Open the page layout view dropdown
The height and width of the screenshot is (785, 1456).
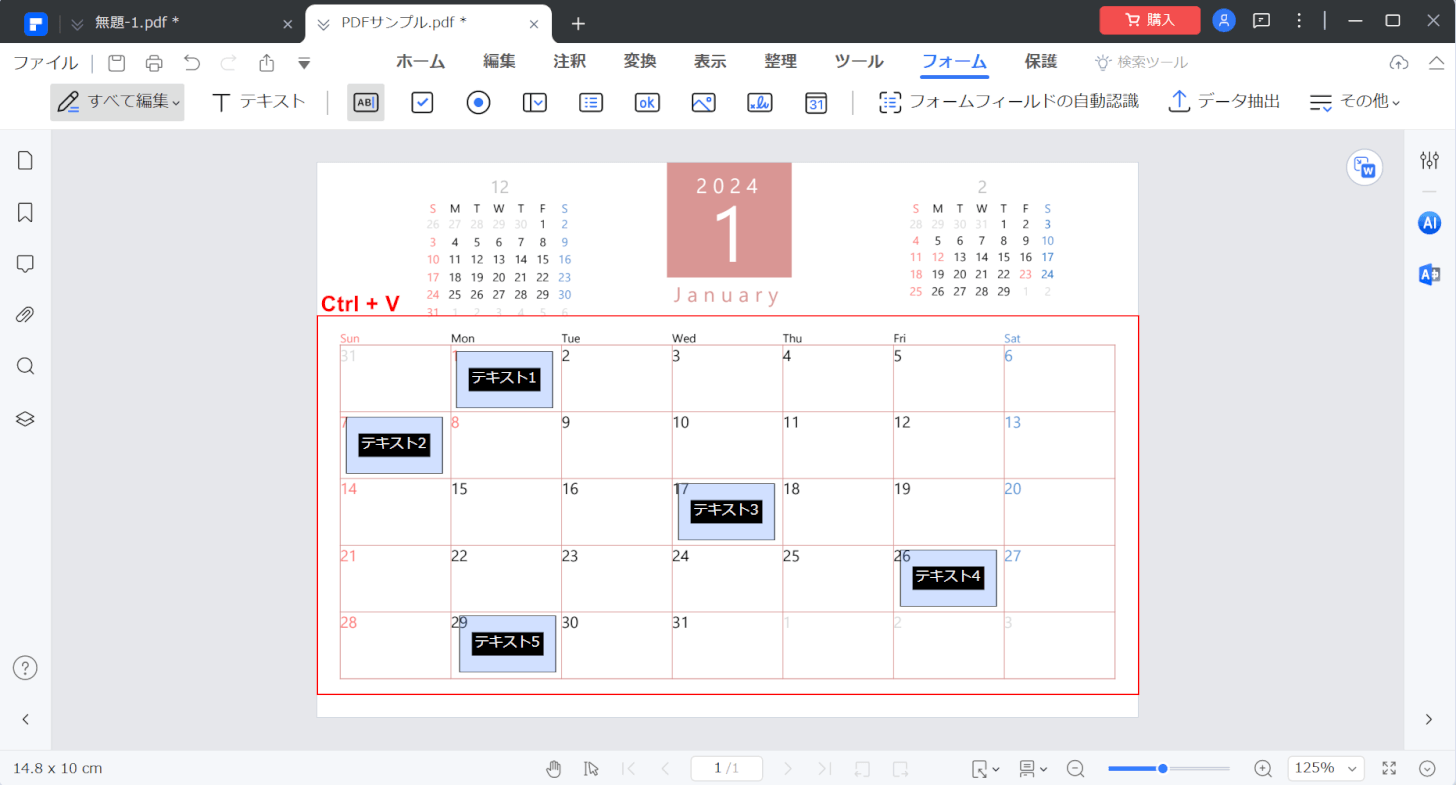(x=1033, y=768)
